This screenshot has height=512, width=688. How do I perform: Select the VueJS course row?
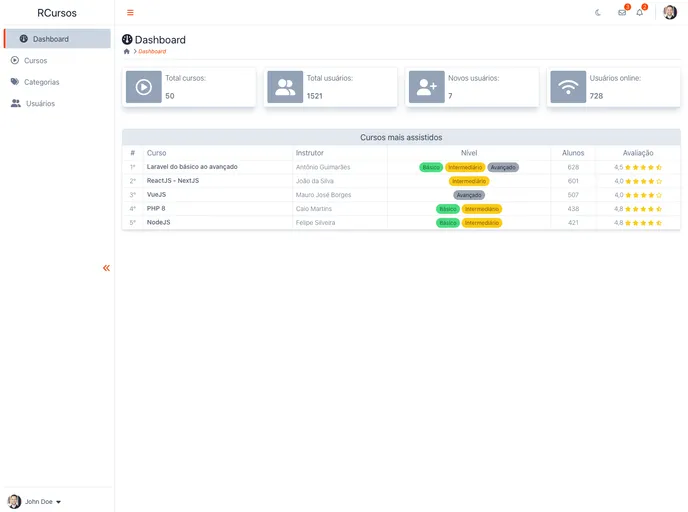pyautogui.click(x=401, y=194)
